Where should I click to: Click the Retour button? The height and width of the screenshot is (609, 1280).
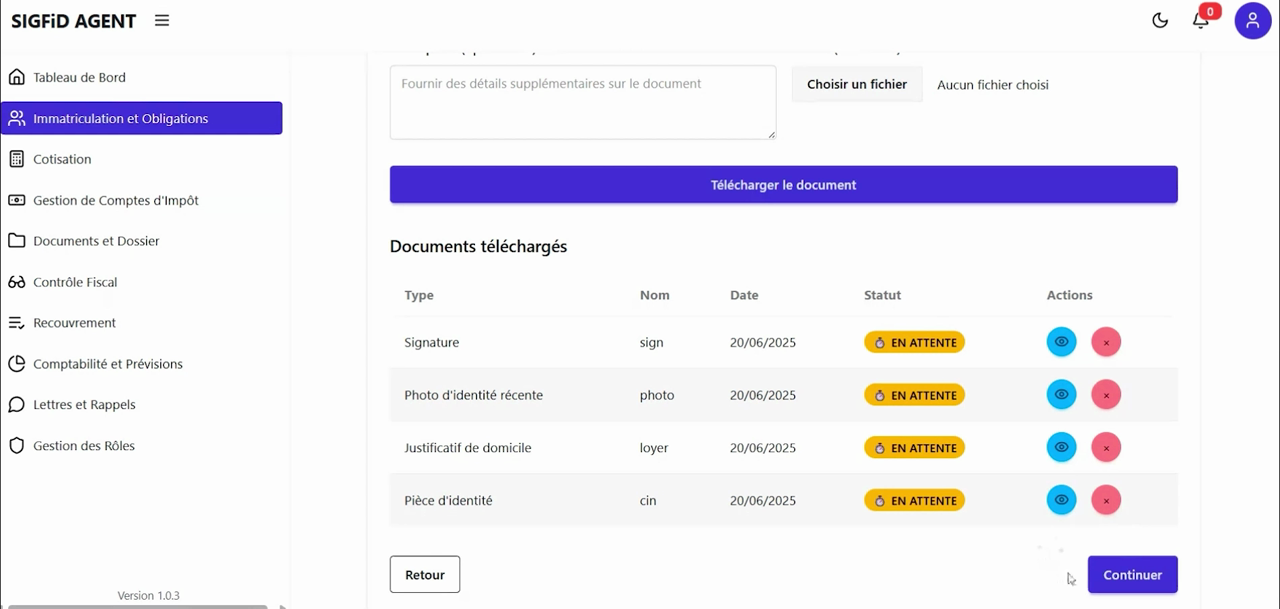(x=424, y=574)
